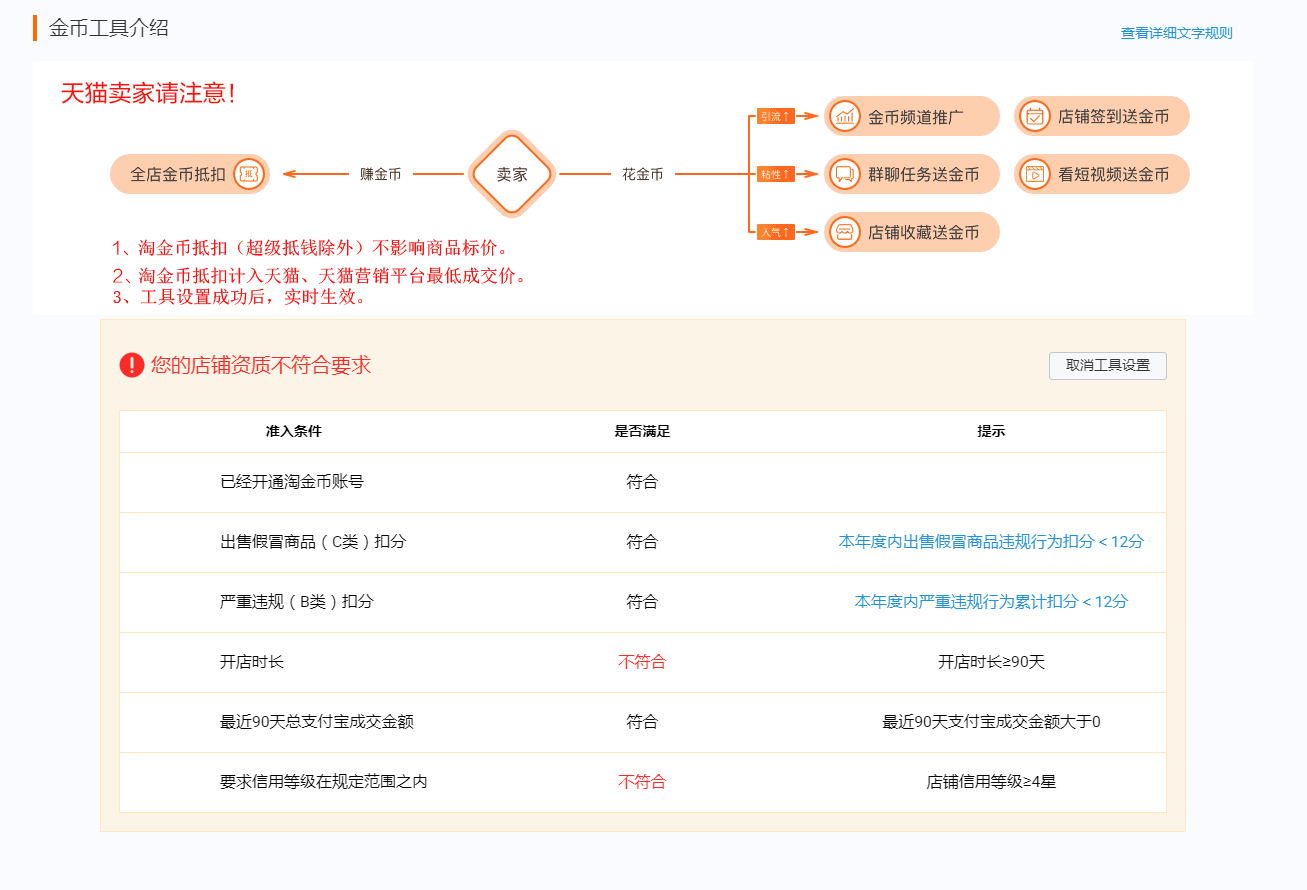
Task: Click the warning text 您的店铺资质不符合要求
Action: [x=261, y=365]
